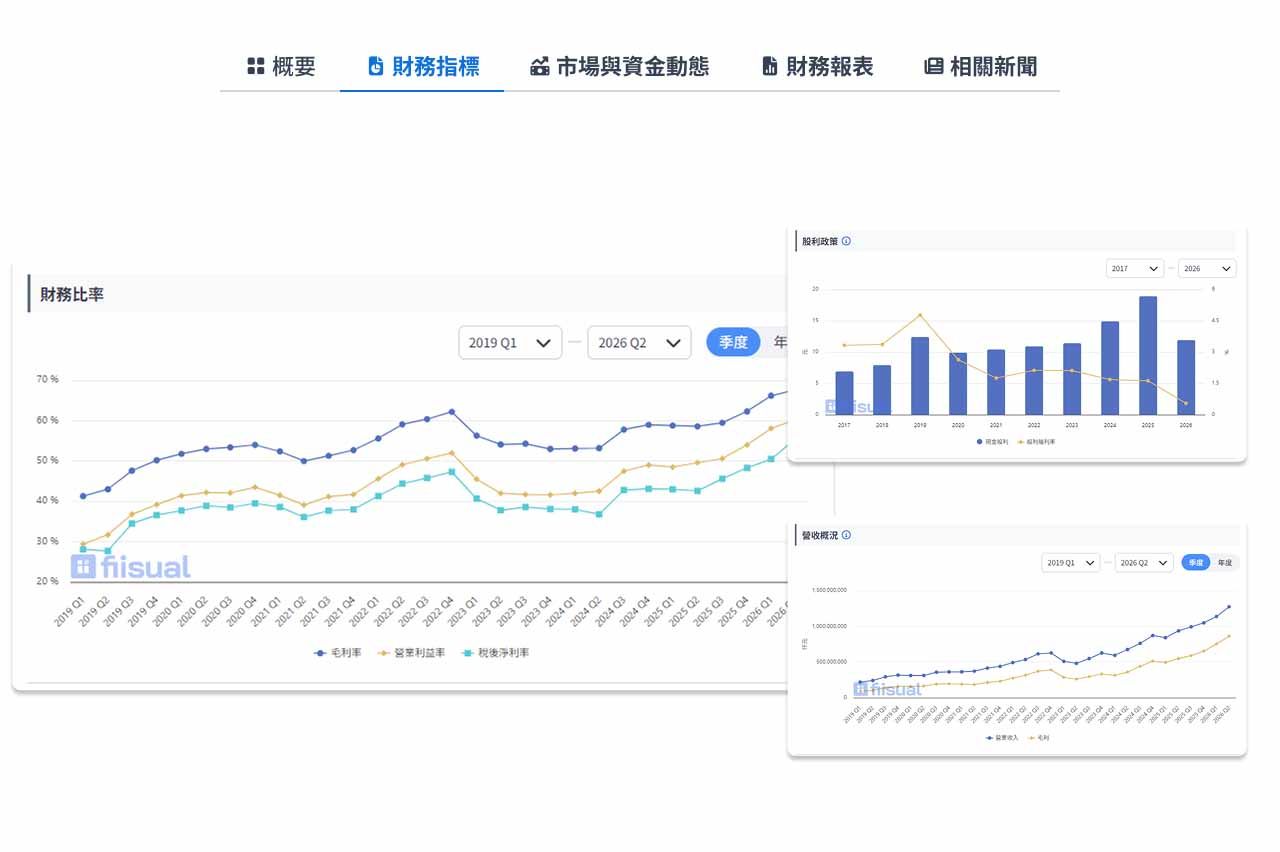Image resolution: width=1280 pixels, height=852 pixels.
Task: Click the 相關新聞 tab newspaper icon
Action: [933, 66]
